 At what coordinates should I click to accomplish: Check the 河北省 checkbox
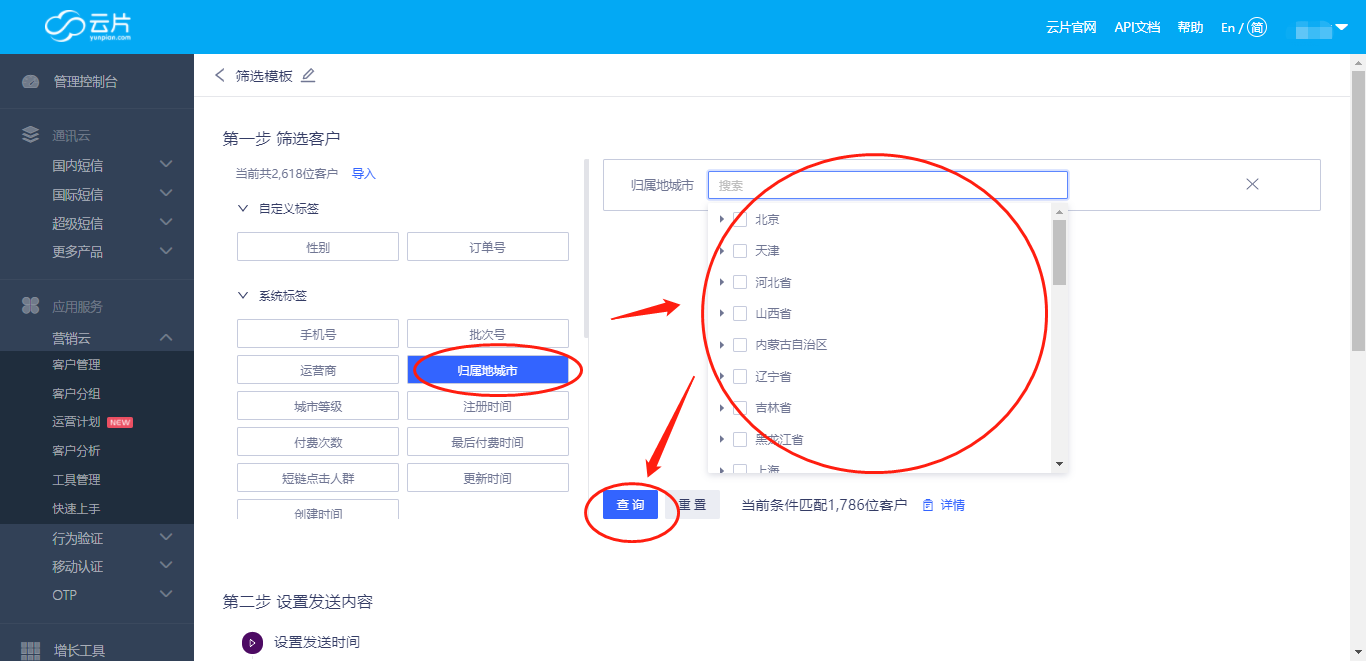pyautogui.click(x=740, y=282)
